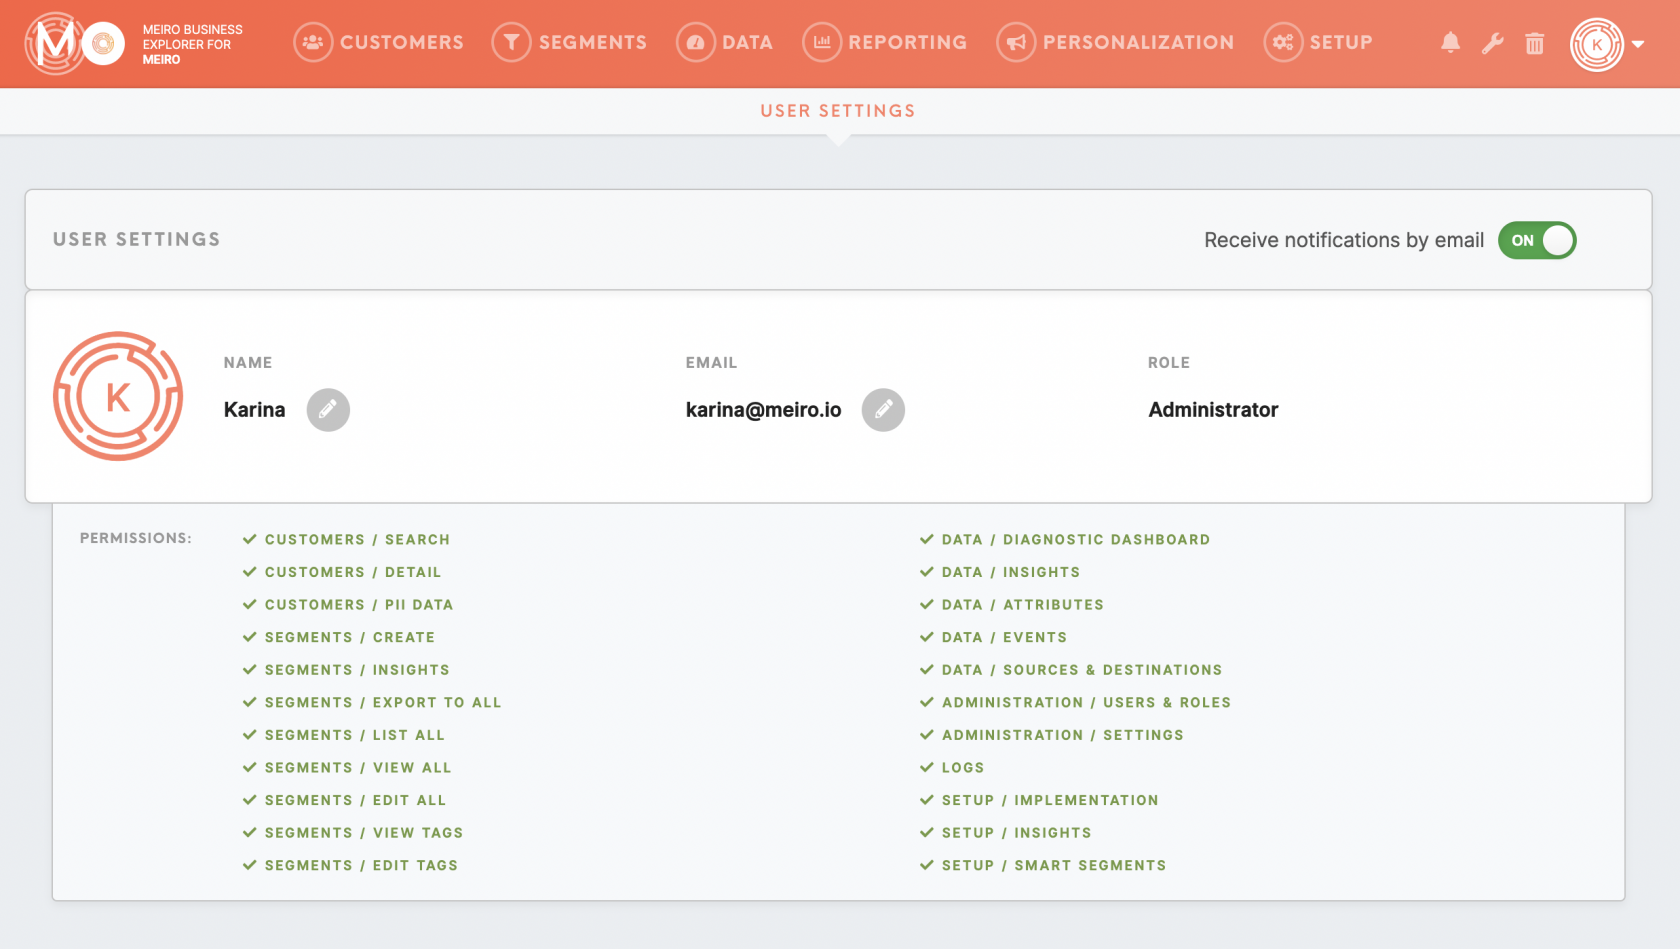Click the Customers people icon

tap(313, 43)
